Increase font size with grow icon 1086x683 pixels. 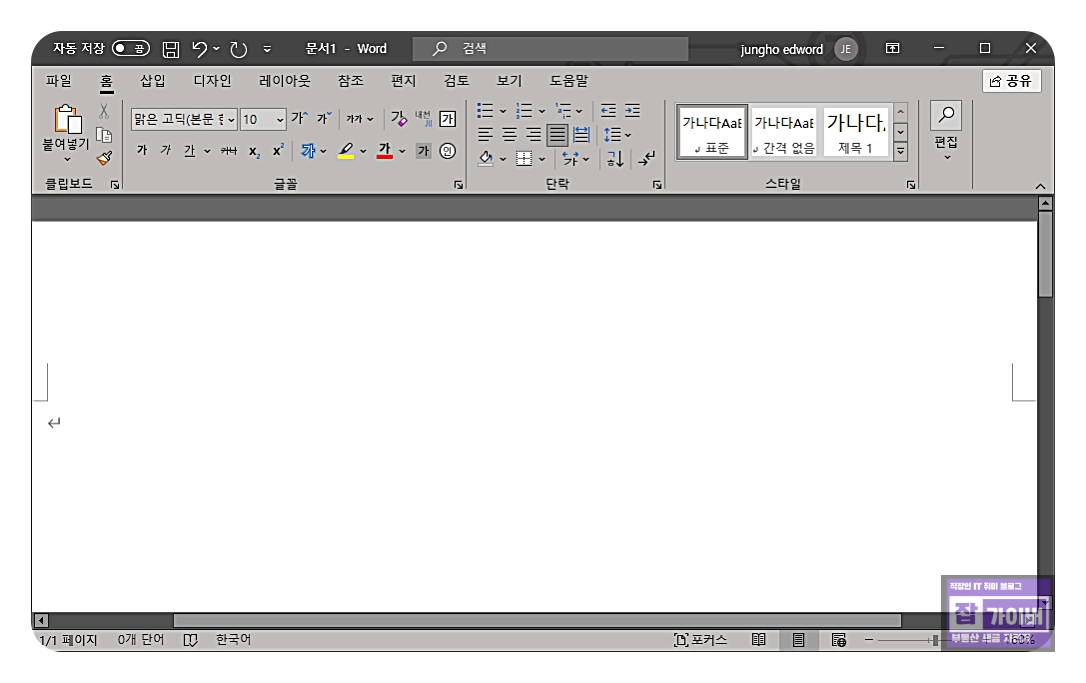[299, 118]
